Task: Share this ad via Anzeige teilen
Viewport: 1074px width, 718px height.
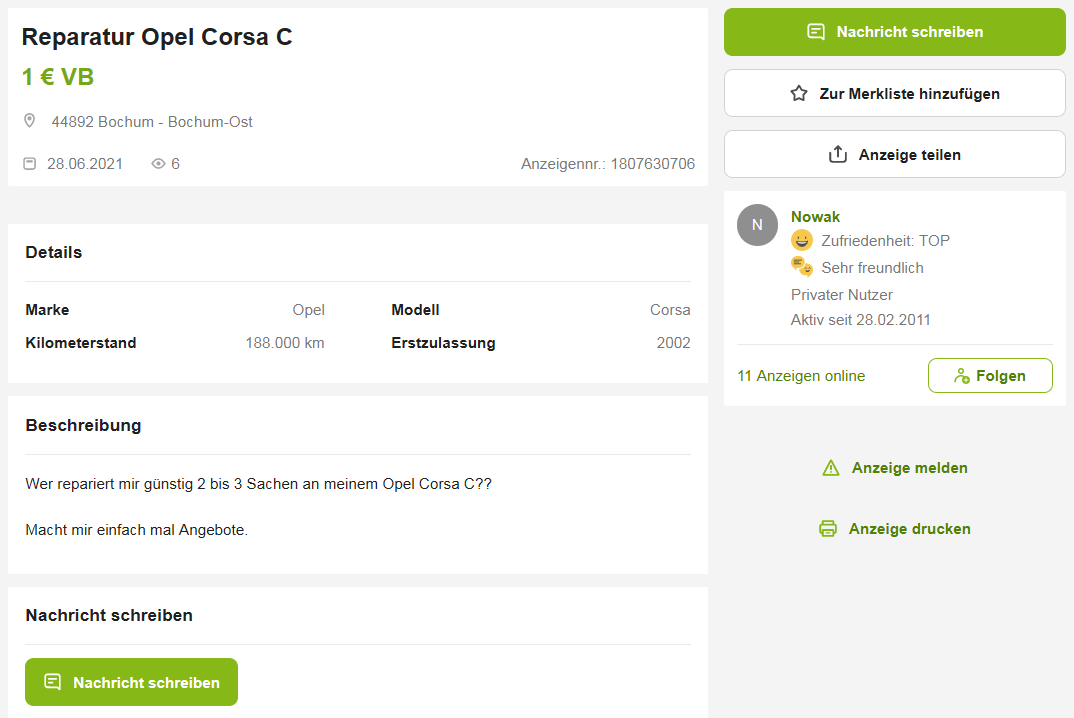Action: click(x=894, y=155)
